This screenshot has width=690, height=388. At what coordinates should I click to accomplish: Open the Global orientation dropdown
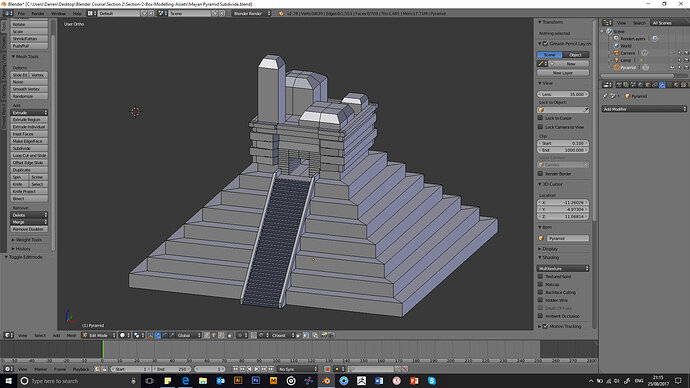click(189, 335)
